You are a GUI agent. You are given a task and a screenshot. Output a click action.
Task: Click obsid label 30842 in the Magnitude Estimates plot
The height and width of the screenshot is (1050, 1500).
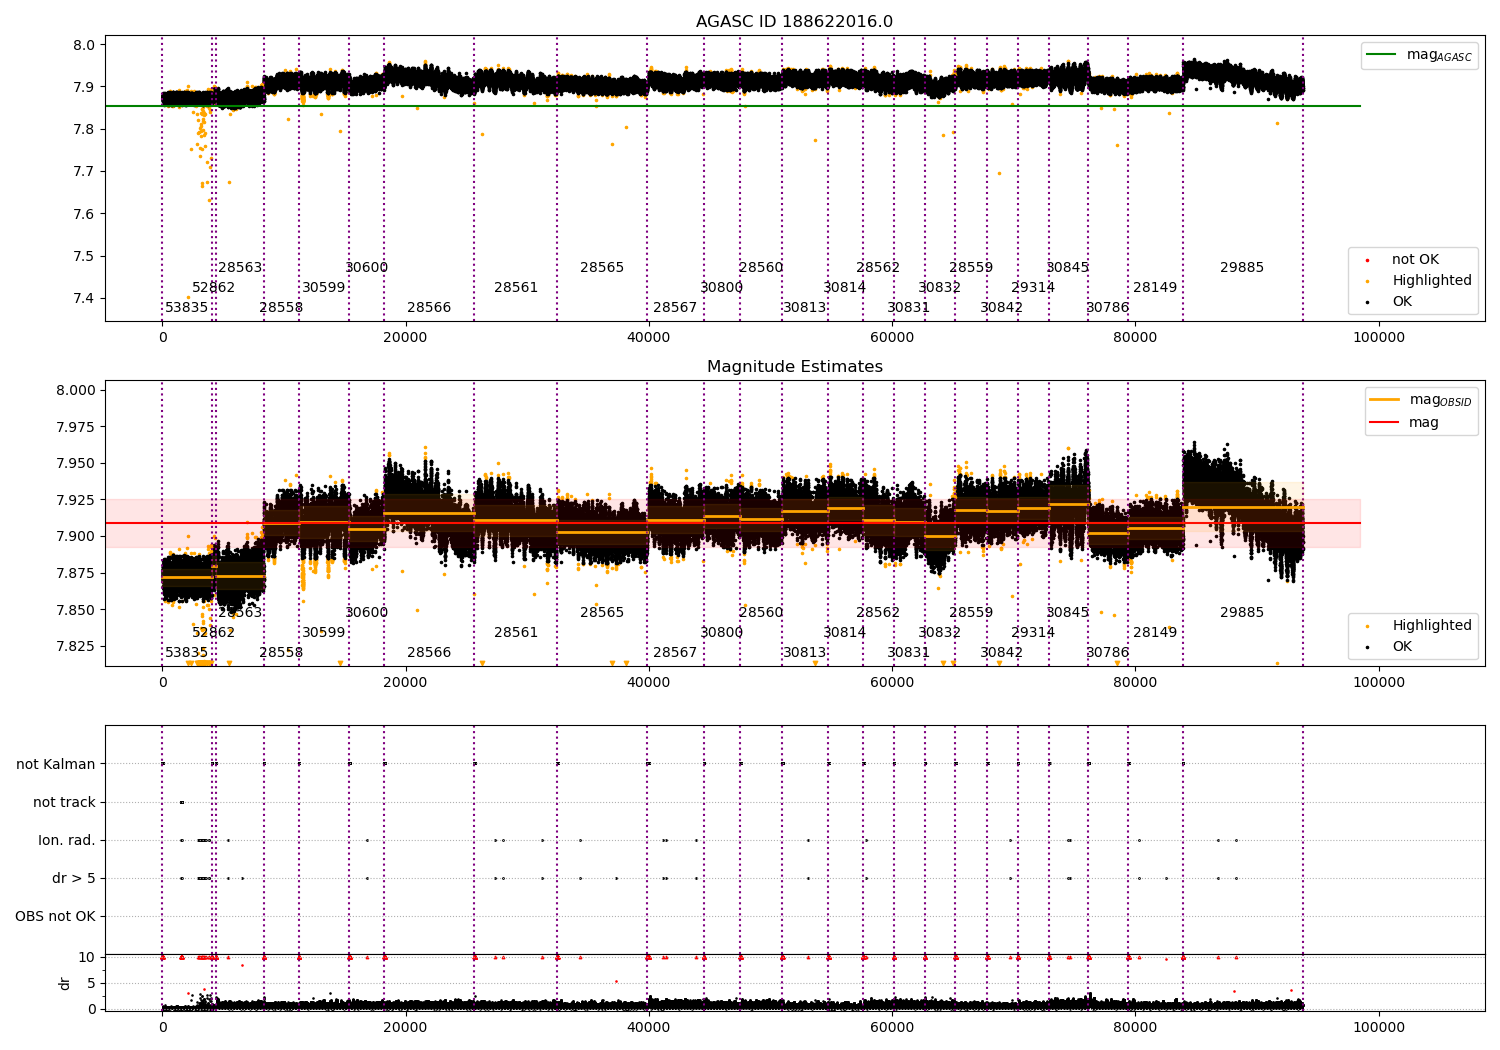(1002, 653)
